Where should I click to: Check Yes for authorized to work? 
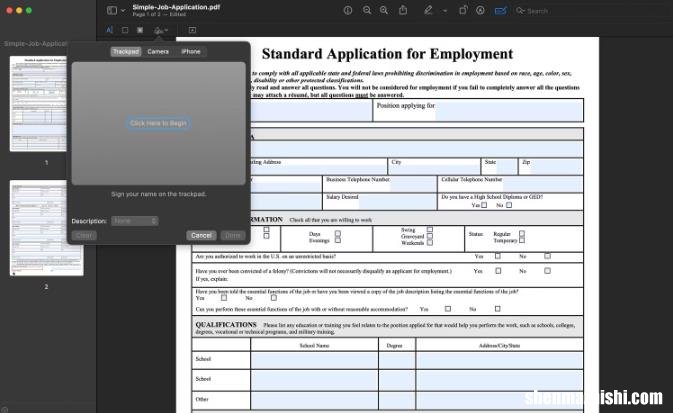498,256
